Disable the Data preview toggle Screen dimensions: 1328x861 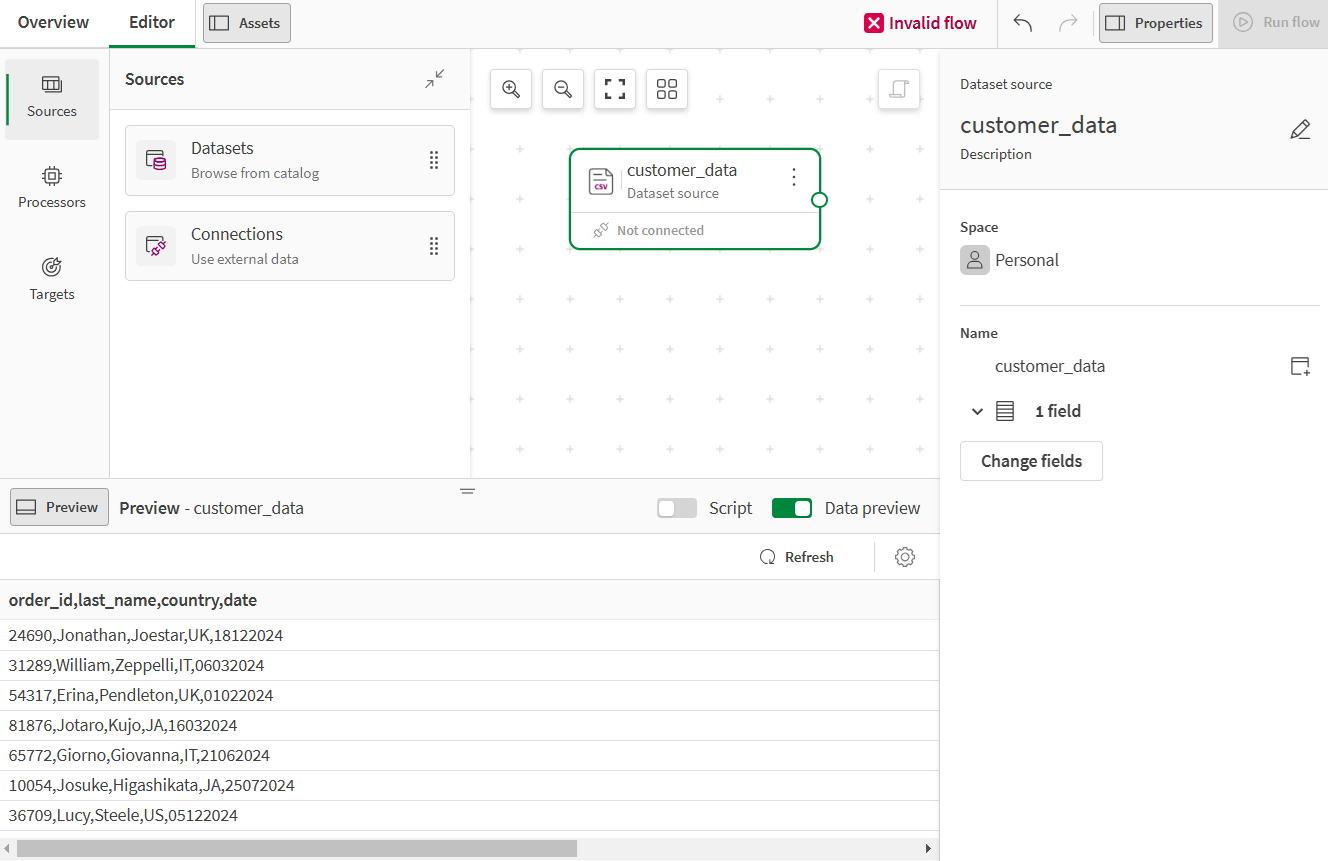click(792, 508)
